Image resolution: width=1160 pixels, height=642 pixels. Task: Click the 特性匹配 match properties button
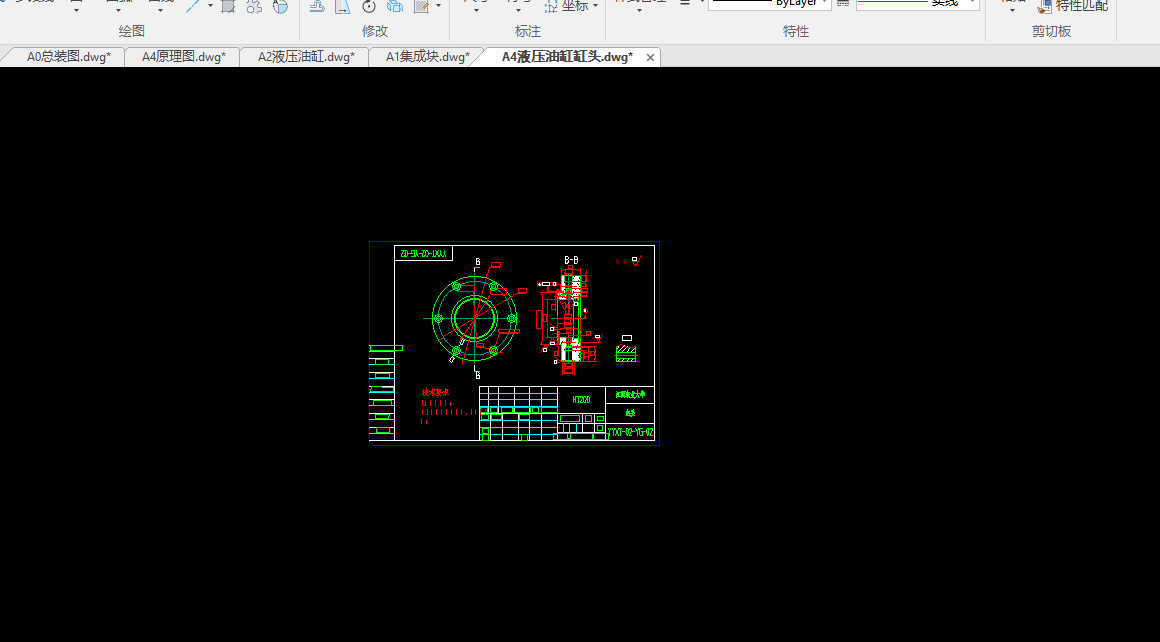pyautogui.click(x=1073, y=6)
